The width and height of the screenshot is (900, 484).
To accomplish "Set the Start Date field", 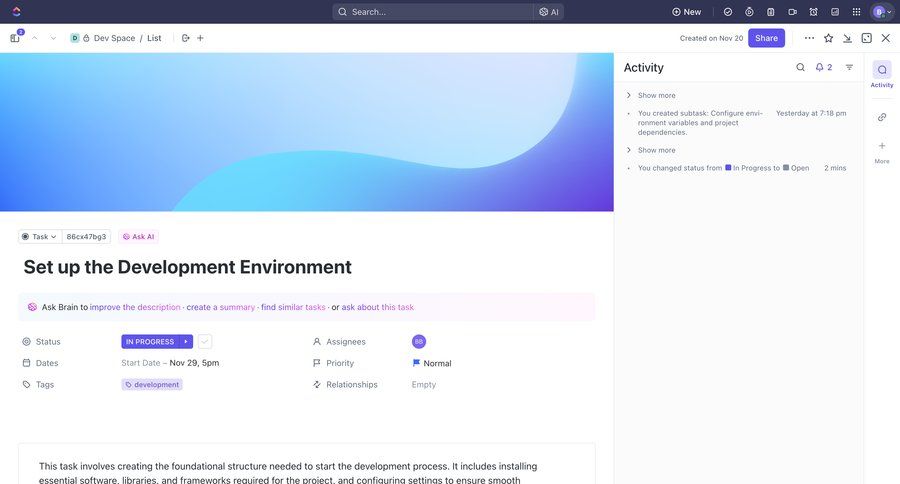I will tap(141, 363).
